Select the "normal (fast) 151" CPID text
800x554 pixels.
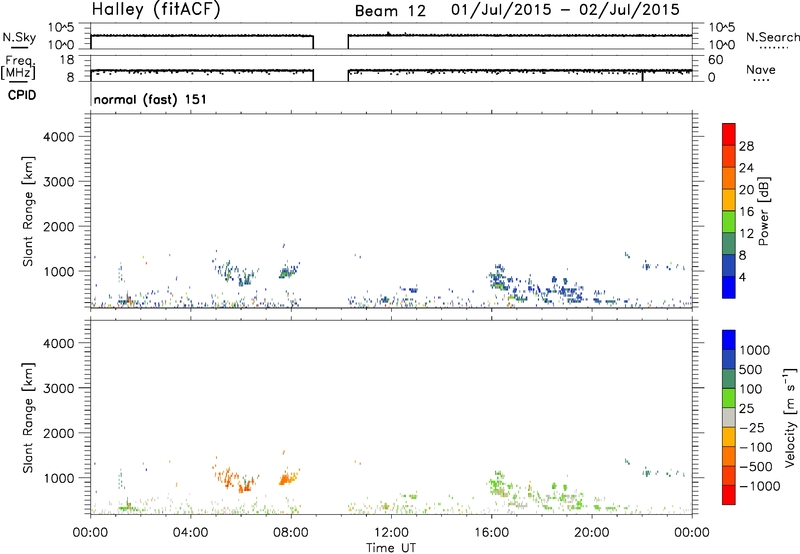150,99
